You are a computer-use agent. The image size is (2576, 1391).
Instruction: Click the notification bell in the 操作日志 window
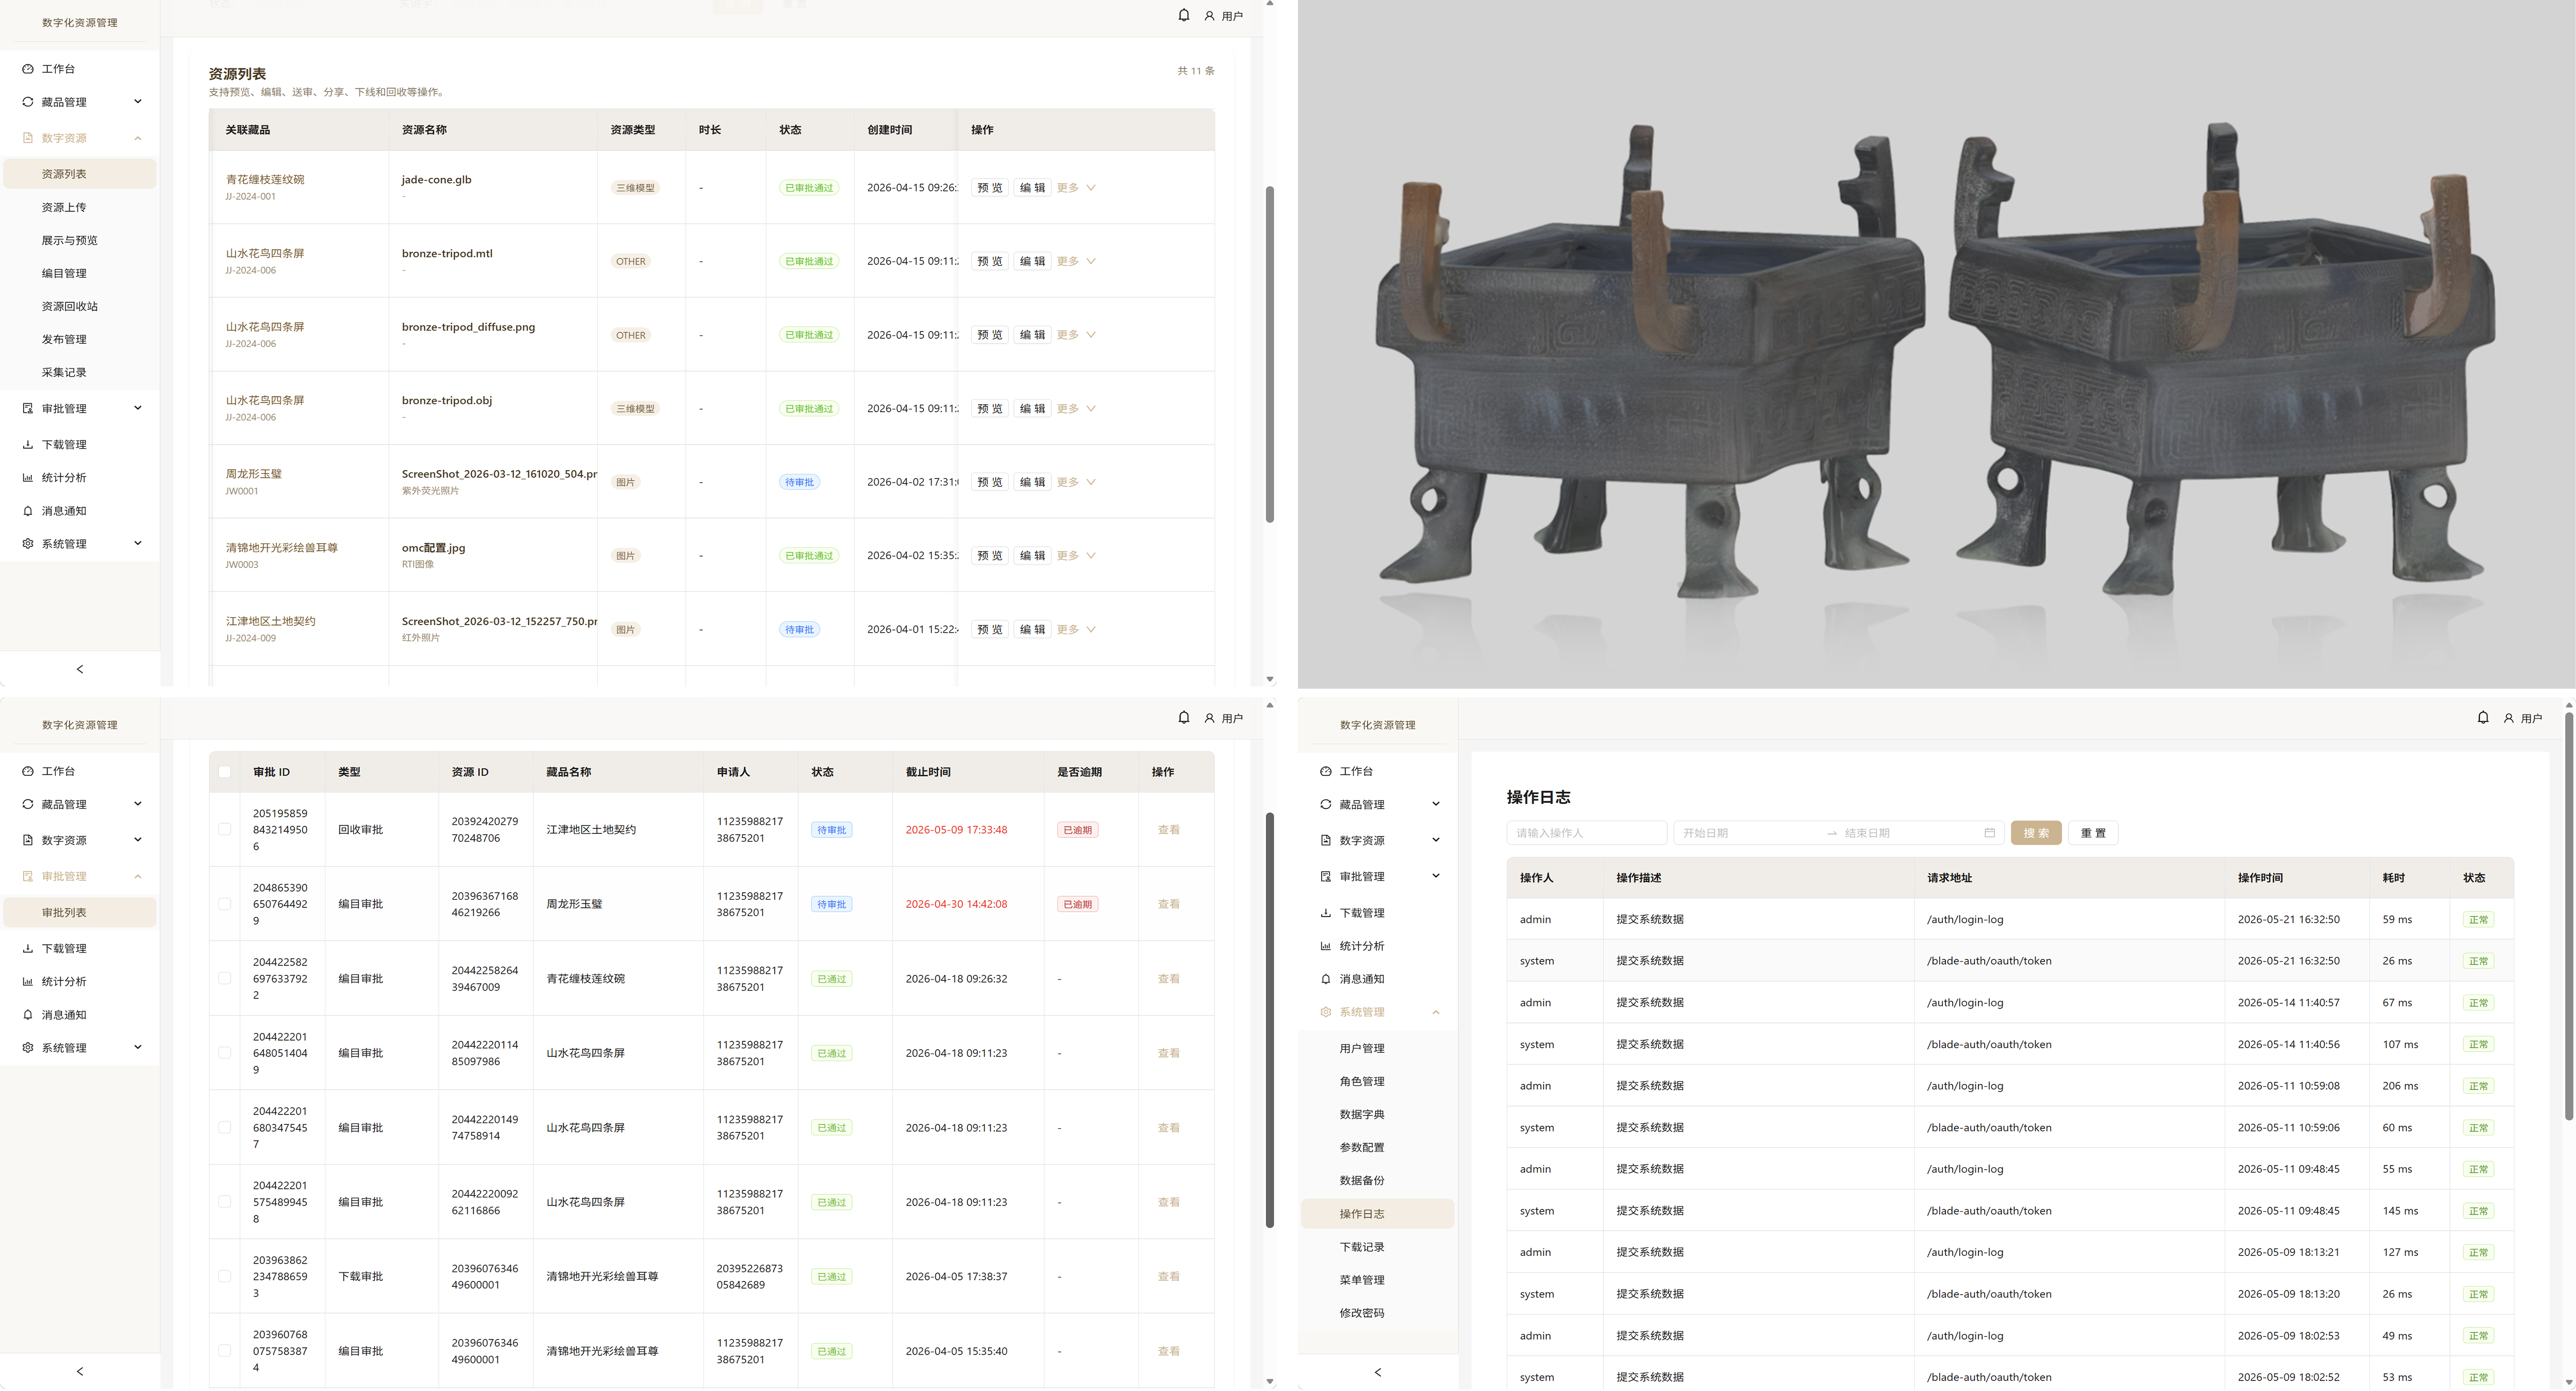[x=2483, y=717]
